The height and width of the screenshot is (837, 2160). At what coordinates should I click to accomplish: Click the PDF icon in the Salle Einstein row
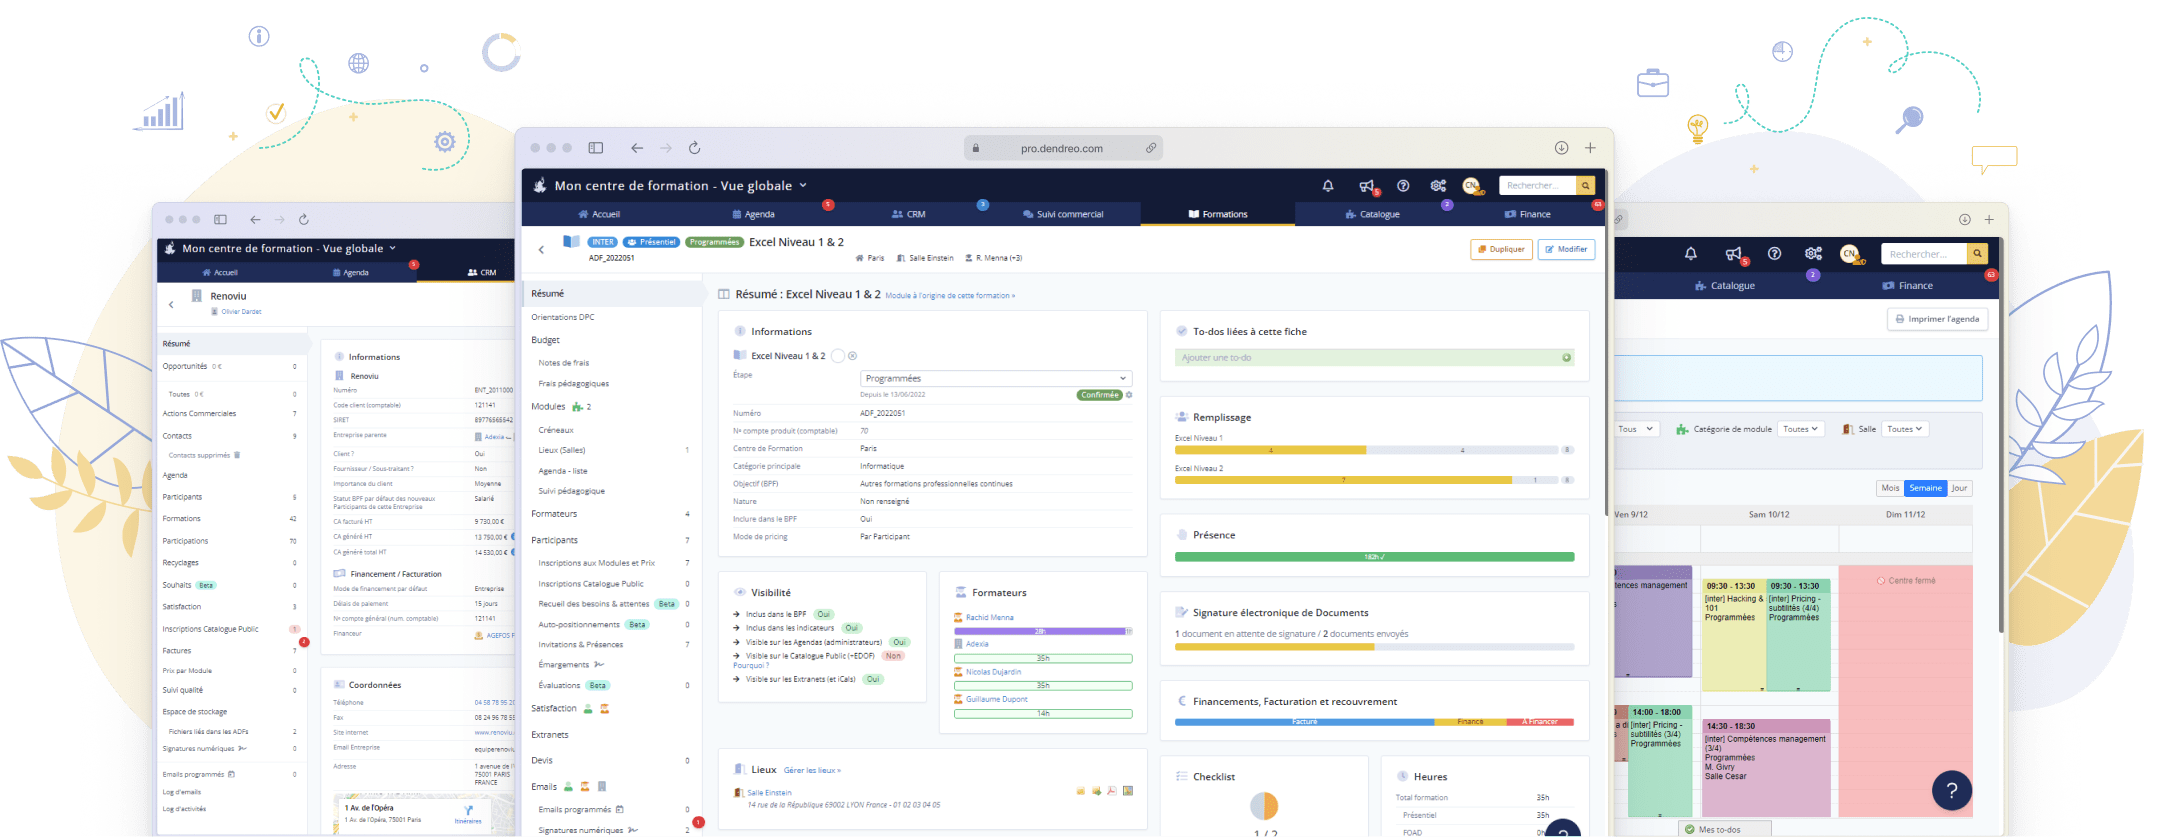coord(1112,791)
